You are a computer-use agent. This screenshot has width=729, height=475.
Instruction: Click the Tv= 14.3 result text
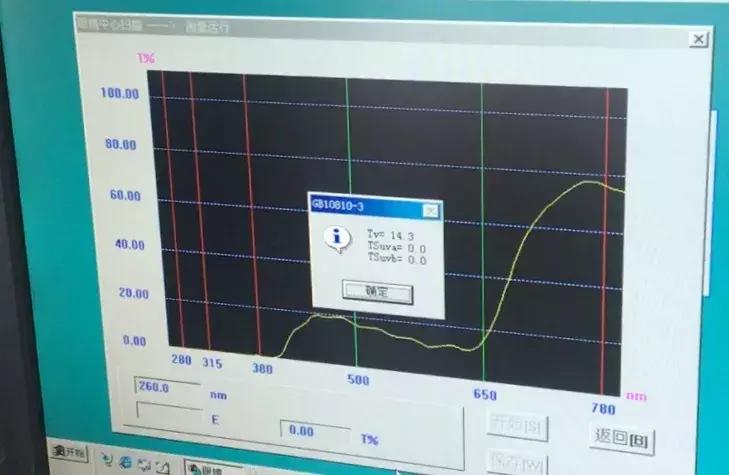point(390,235)
